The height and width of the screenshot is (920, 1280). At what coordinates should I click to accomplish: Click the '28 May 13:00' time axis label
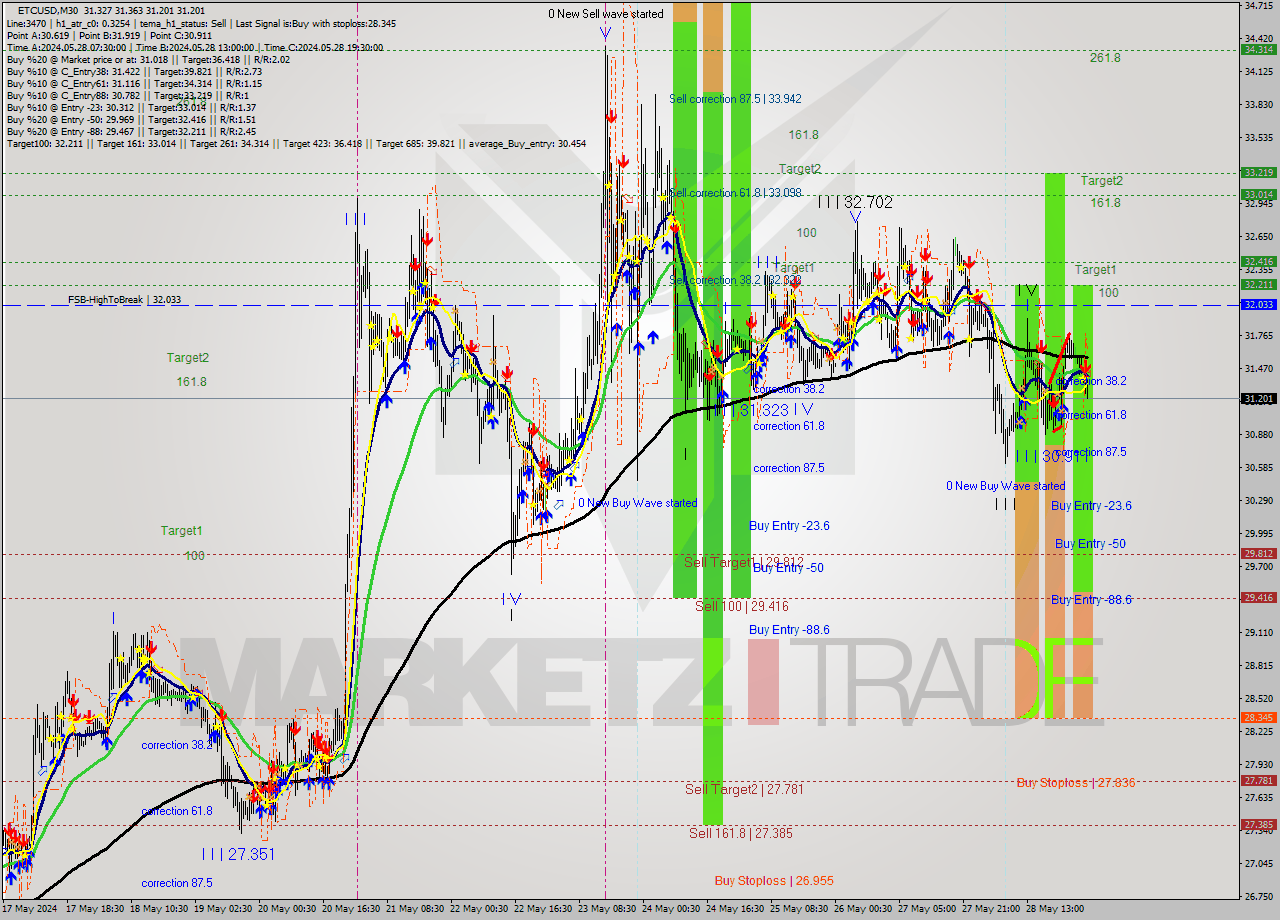coord(1053,909)
